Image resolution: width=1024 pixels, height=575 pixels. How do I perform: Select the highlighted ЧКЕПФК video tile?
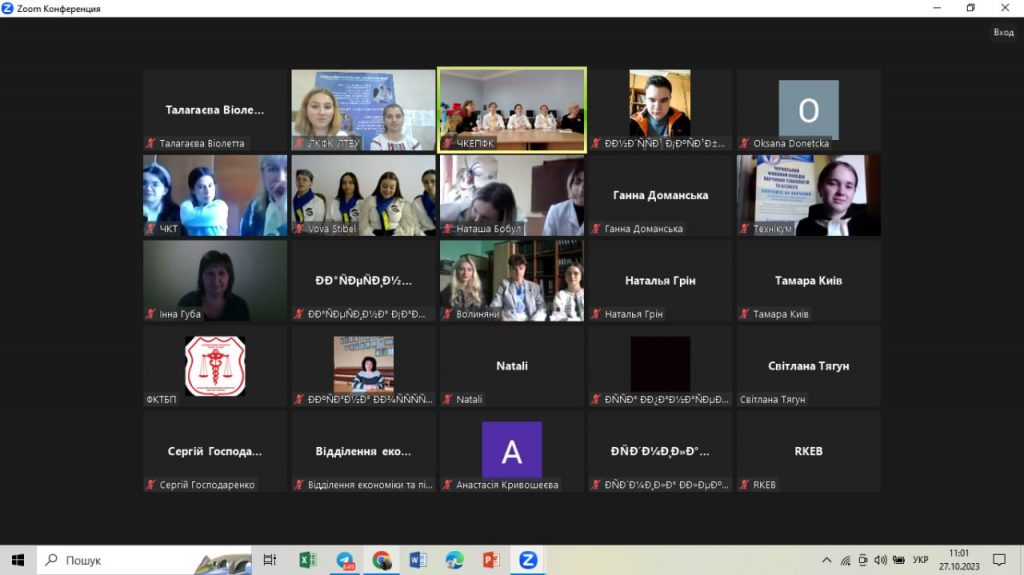512,109
